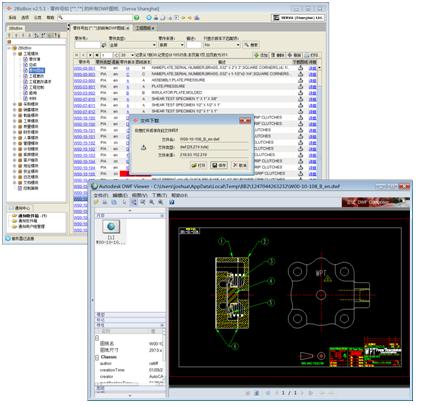Click the description filter input field

(194, 45)
